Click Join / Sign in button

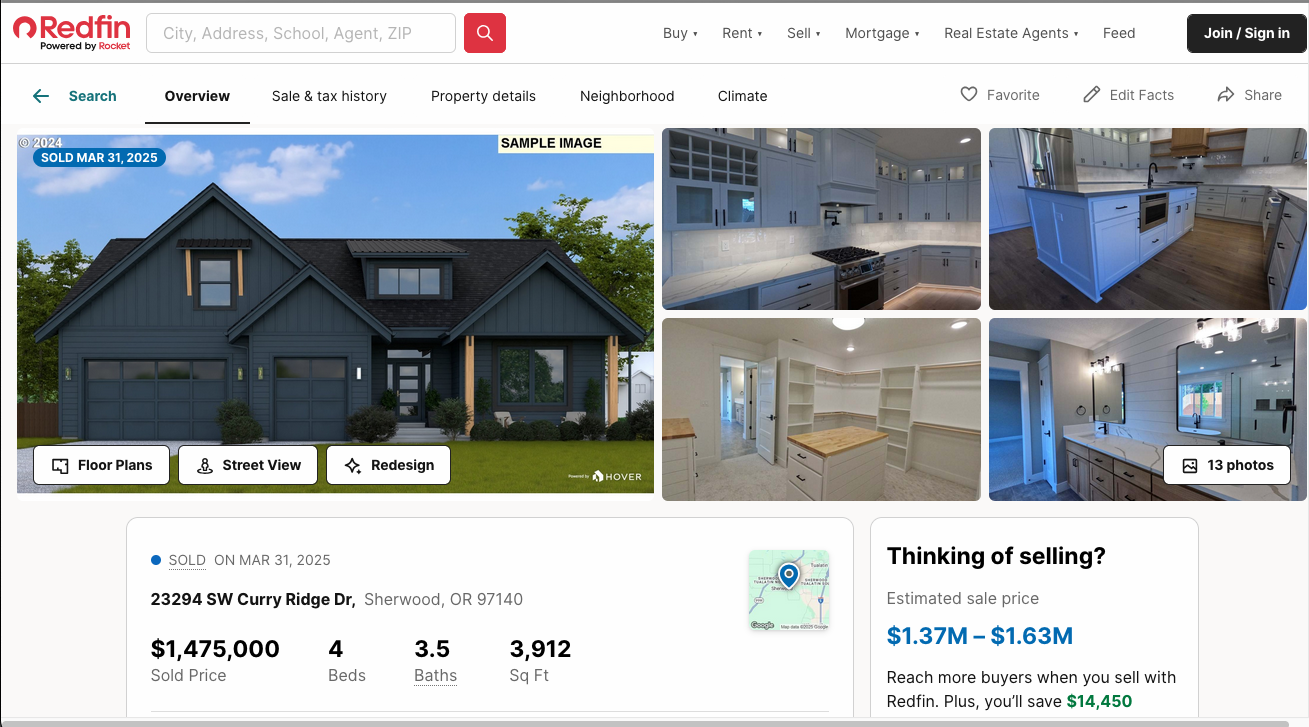coord(1246,33)
